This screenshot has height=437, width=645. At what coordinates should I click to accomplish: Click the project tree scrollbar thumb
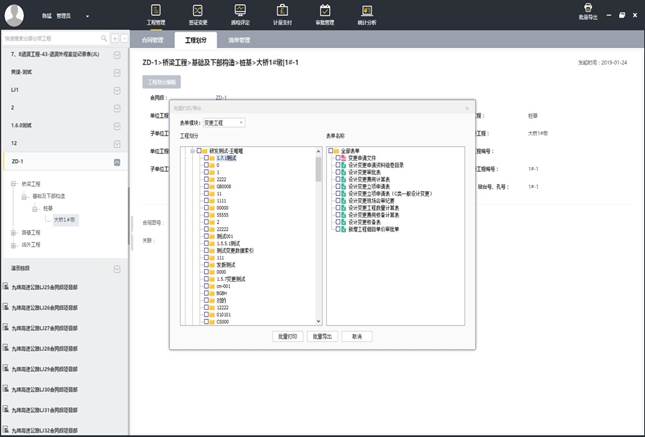coord(318,170)
